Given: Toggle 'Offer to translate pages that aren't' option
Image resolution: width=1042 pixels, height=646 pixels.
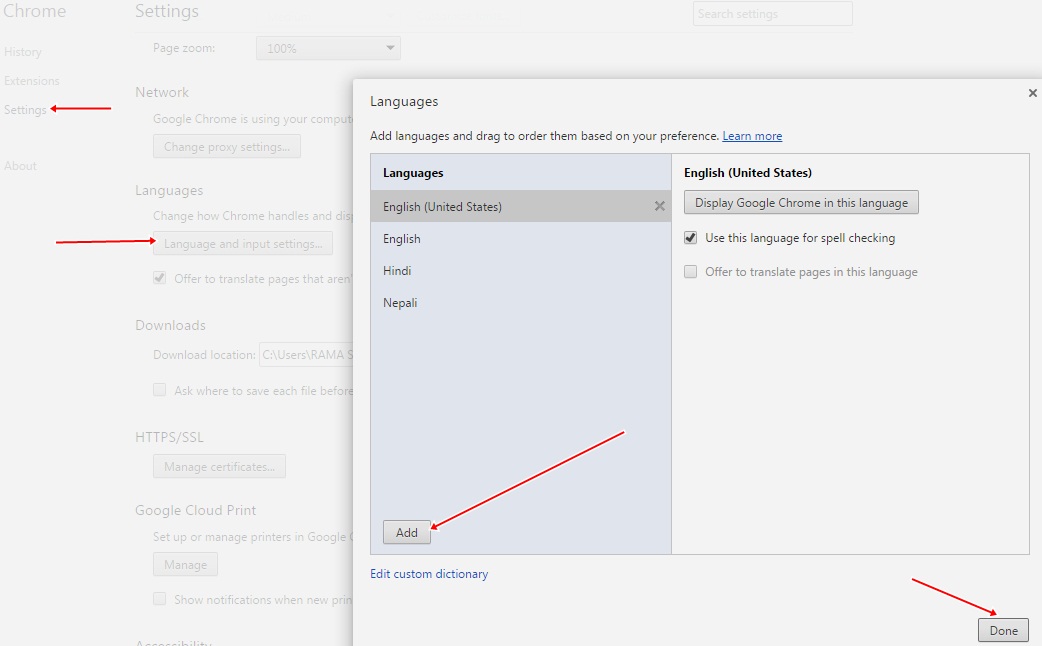Looking at the screenshot, I should (x=159, y=277).
